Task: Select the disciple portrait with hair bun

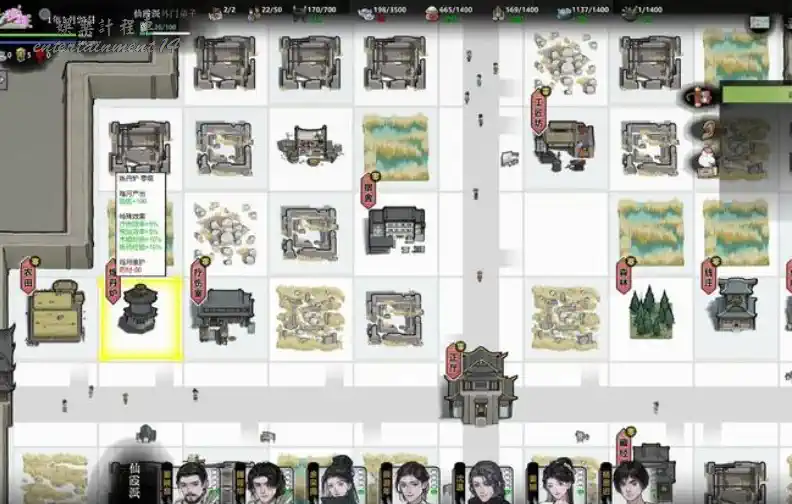Action: pyautogui.click(x=338, y=482)
